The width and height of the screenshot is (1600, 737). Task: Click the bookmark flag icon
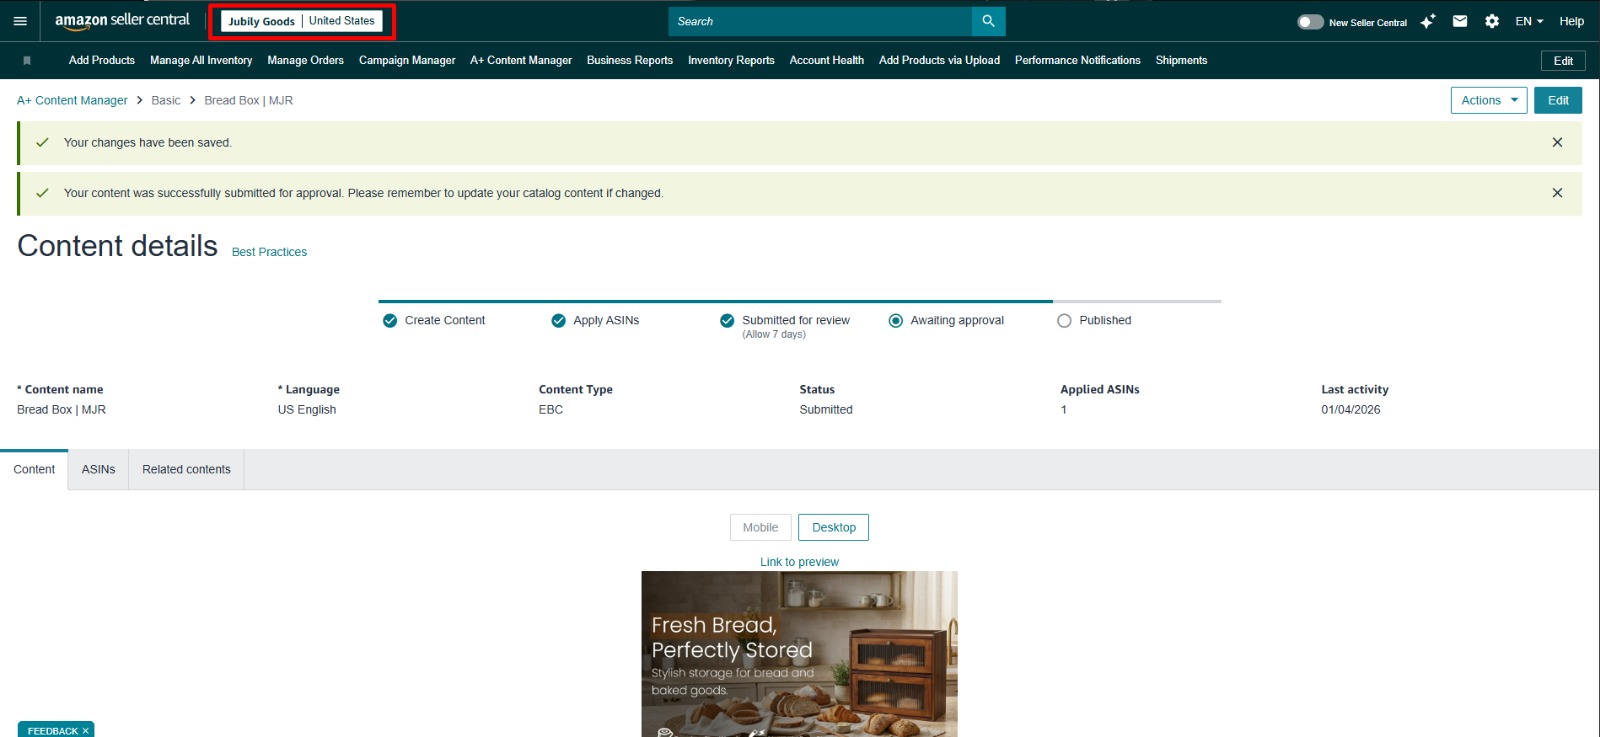pyautogui.click(x=27, y=61)
